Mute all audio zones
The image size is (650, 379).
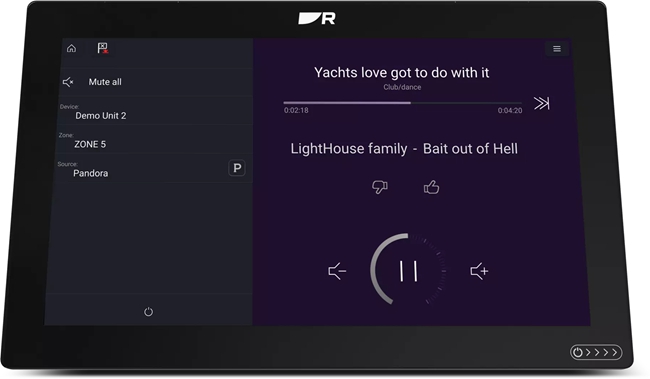(x=156, y=82)
